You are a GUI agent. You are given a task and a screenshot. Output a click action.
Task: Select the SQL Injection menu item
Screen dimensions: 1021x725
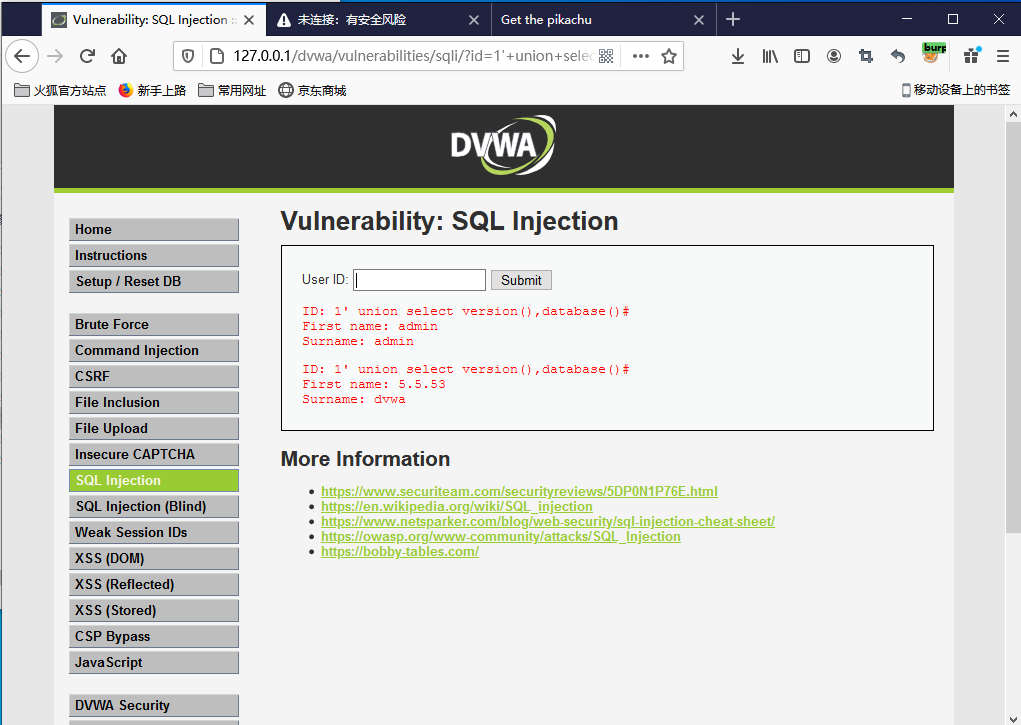tap(154, 481)
